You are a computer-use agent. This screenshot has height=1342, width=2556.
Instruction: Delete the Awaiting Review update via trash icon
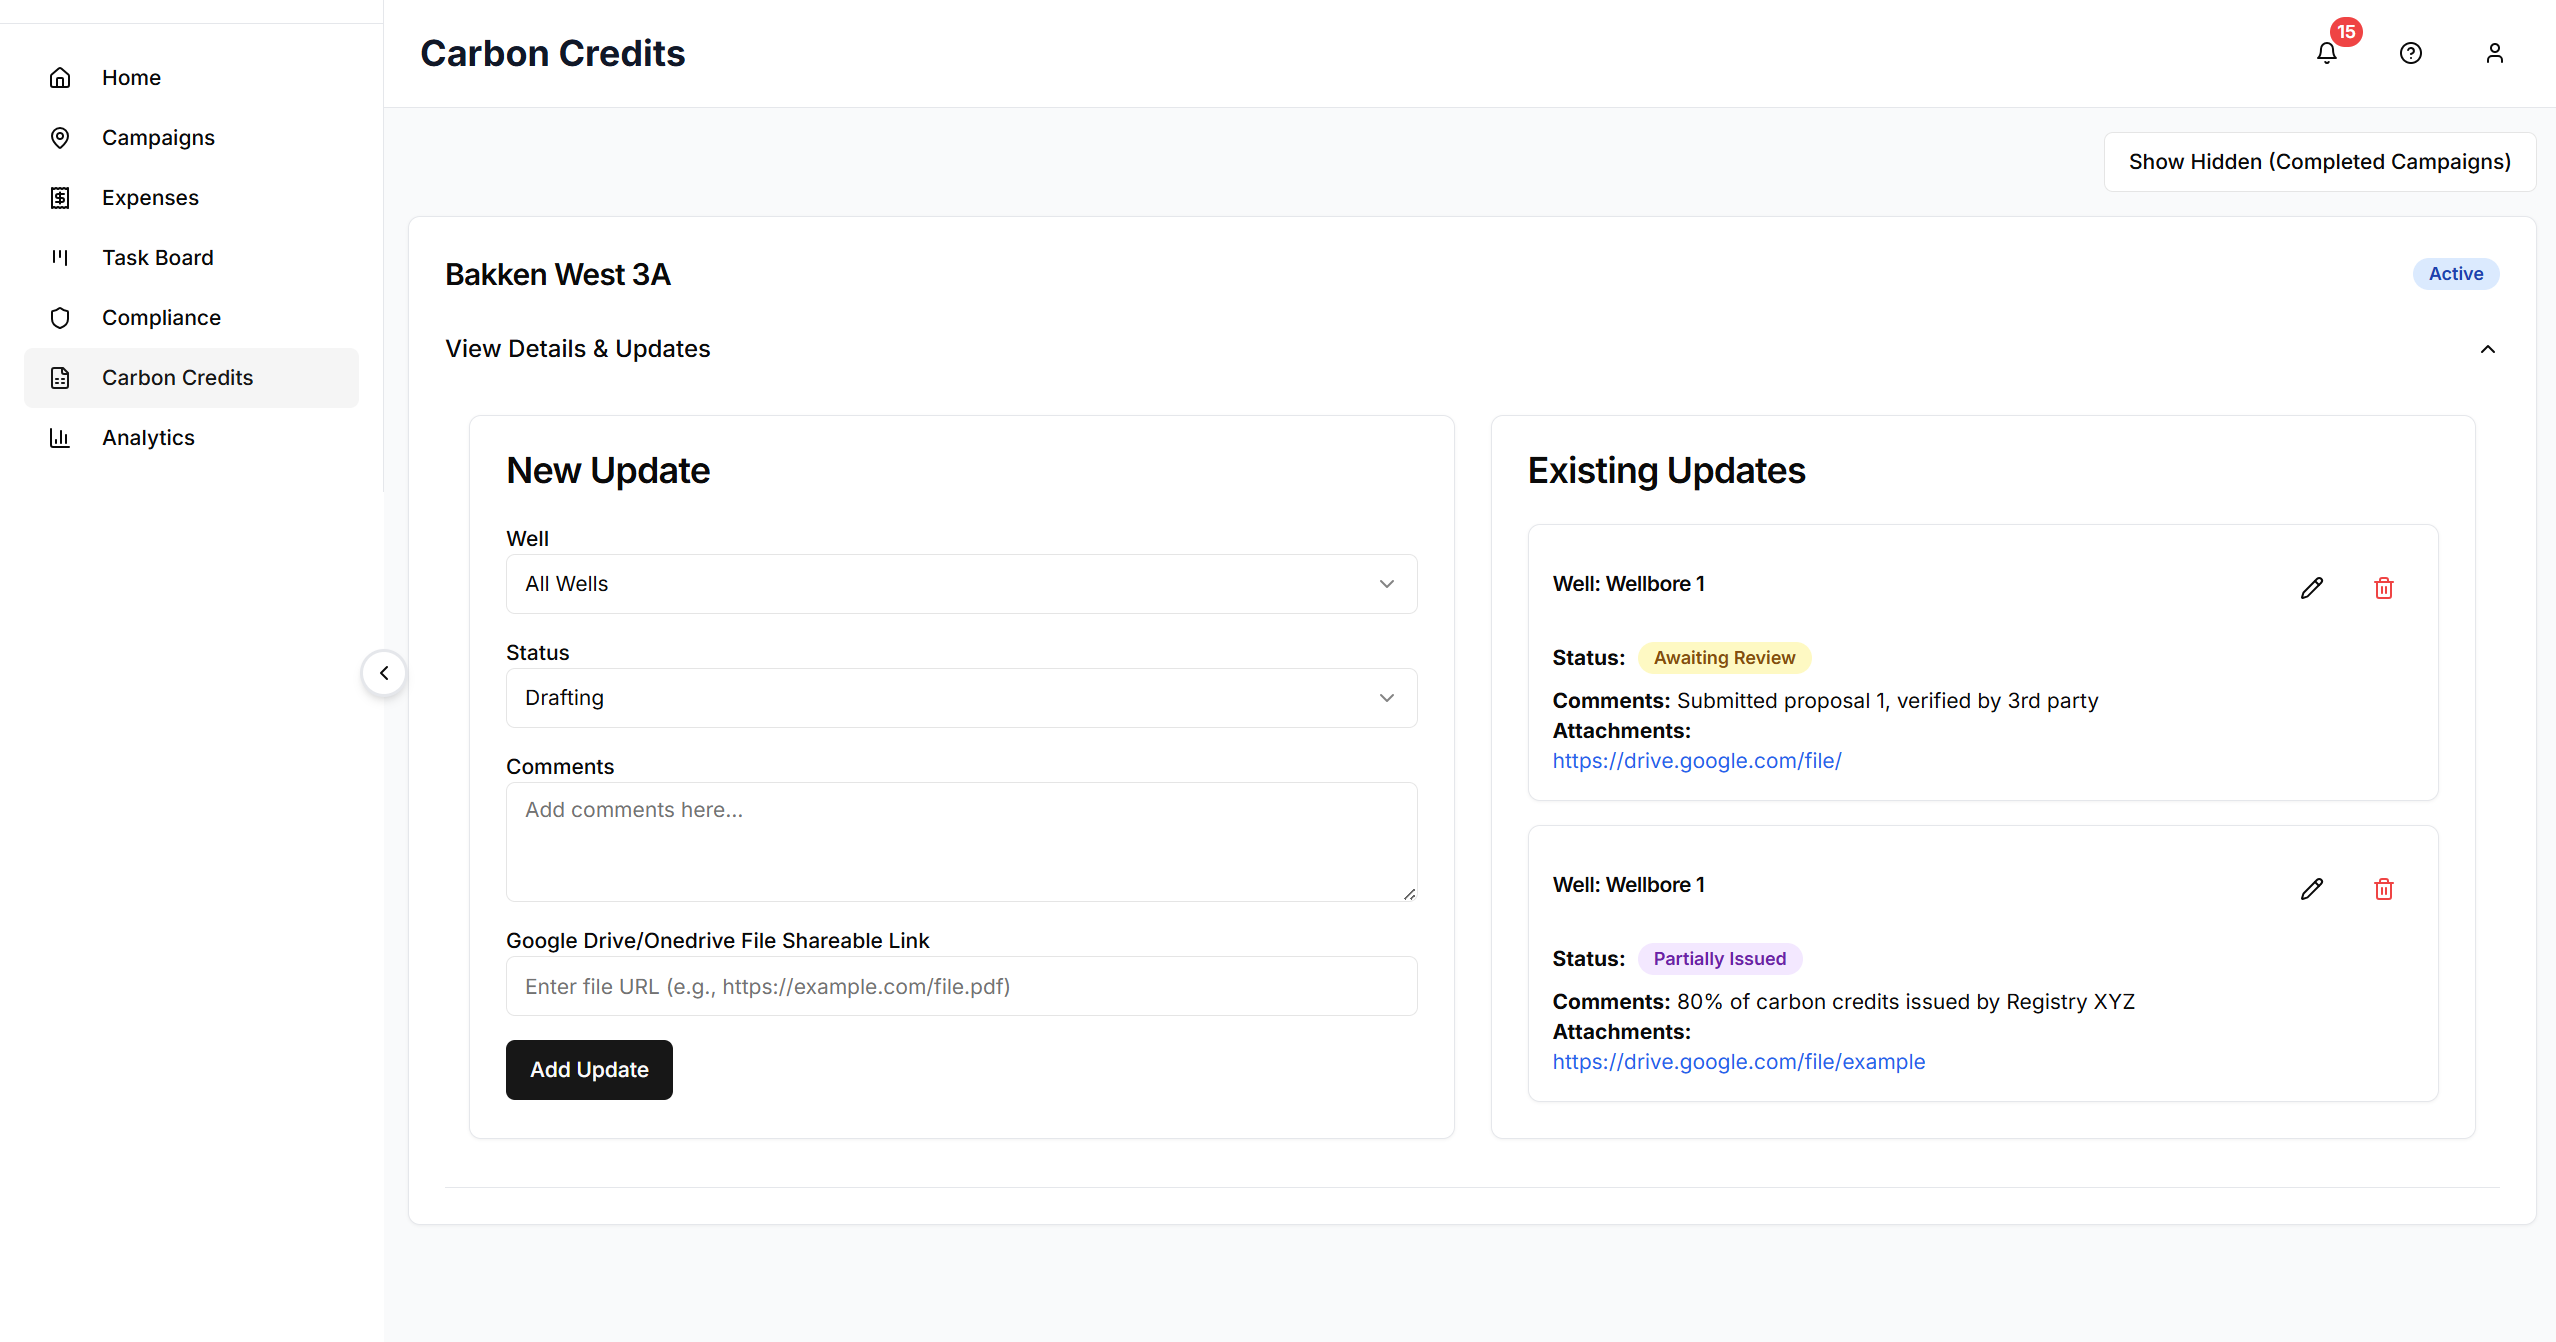2383,588
